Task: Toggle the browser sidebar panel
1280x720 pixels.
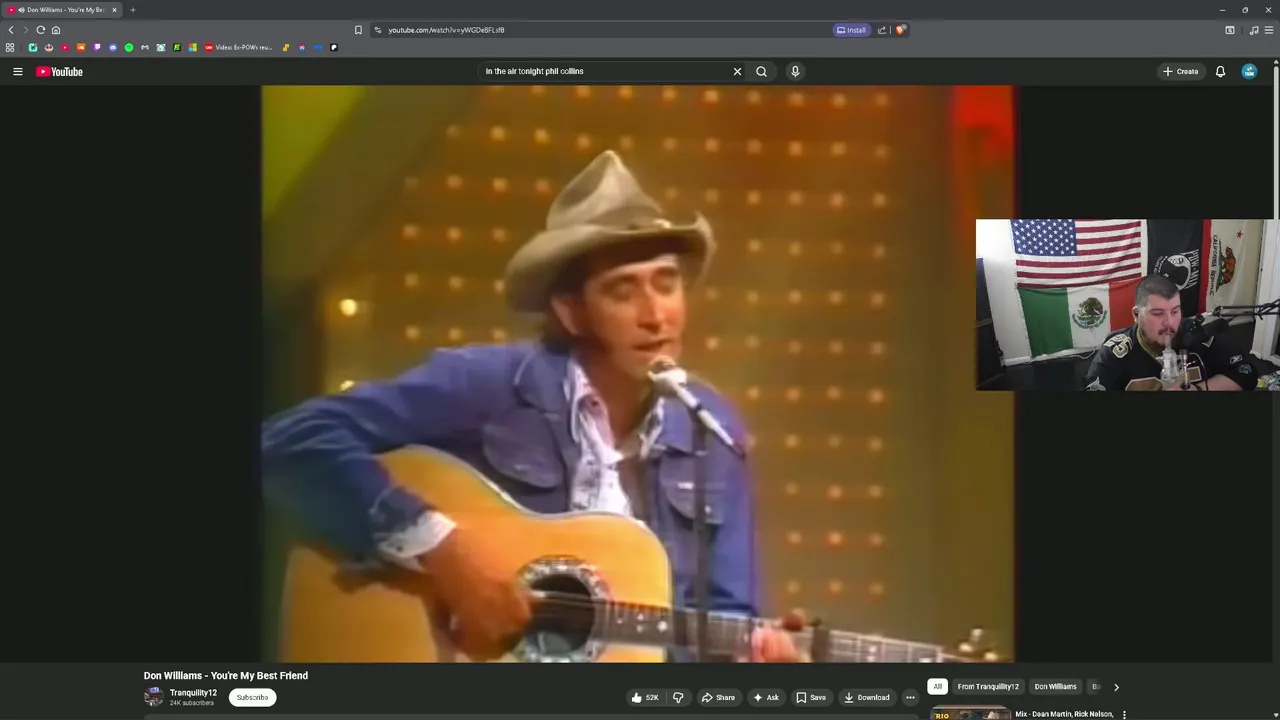Action: 1230,30
